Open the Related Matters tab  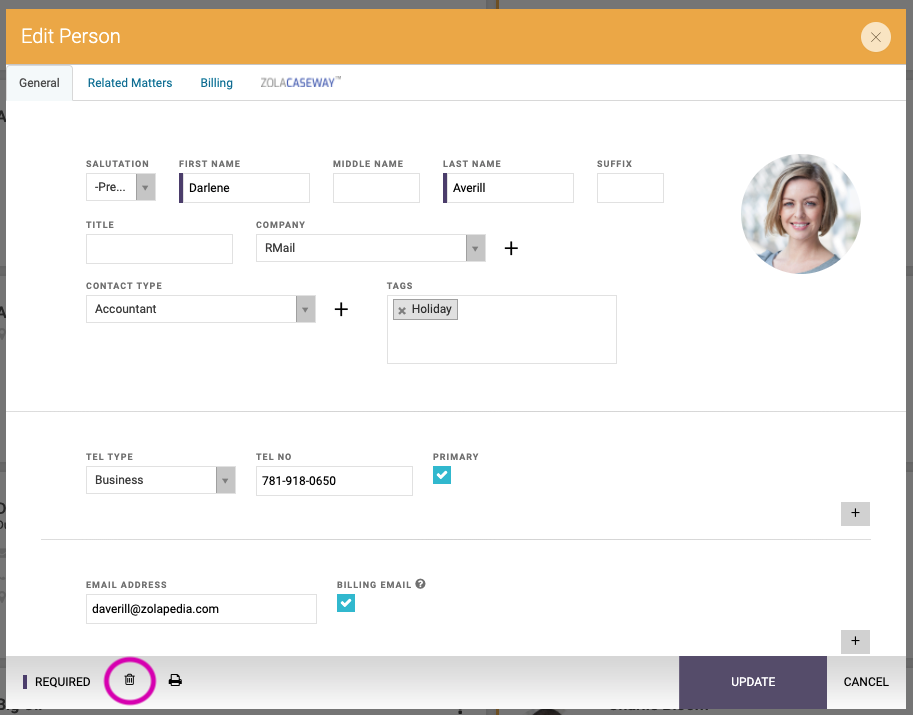(x=130, y=83)
